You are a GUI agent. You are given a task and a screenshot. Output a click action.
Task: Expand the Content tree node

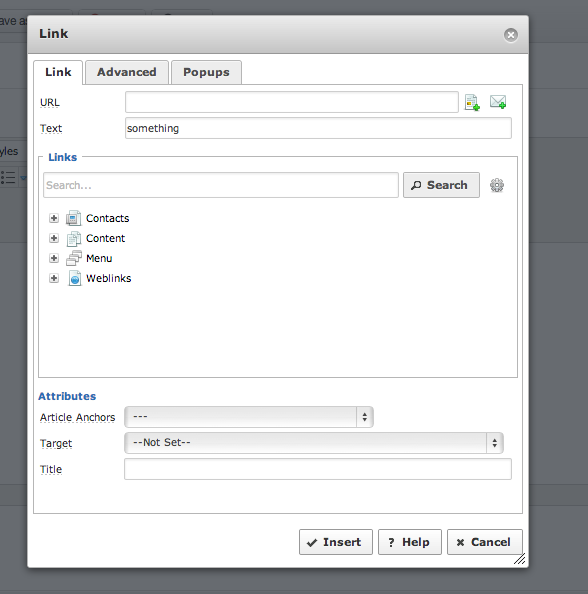click(x=54, y=238)
